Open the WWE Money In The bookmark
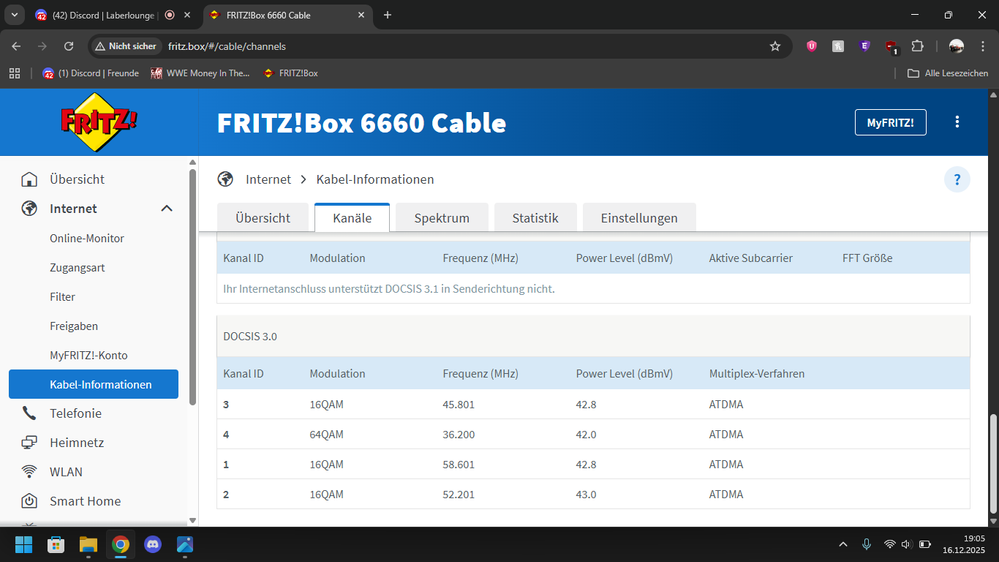The image size is (999, 562). [x=200, y=73]
